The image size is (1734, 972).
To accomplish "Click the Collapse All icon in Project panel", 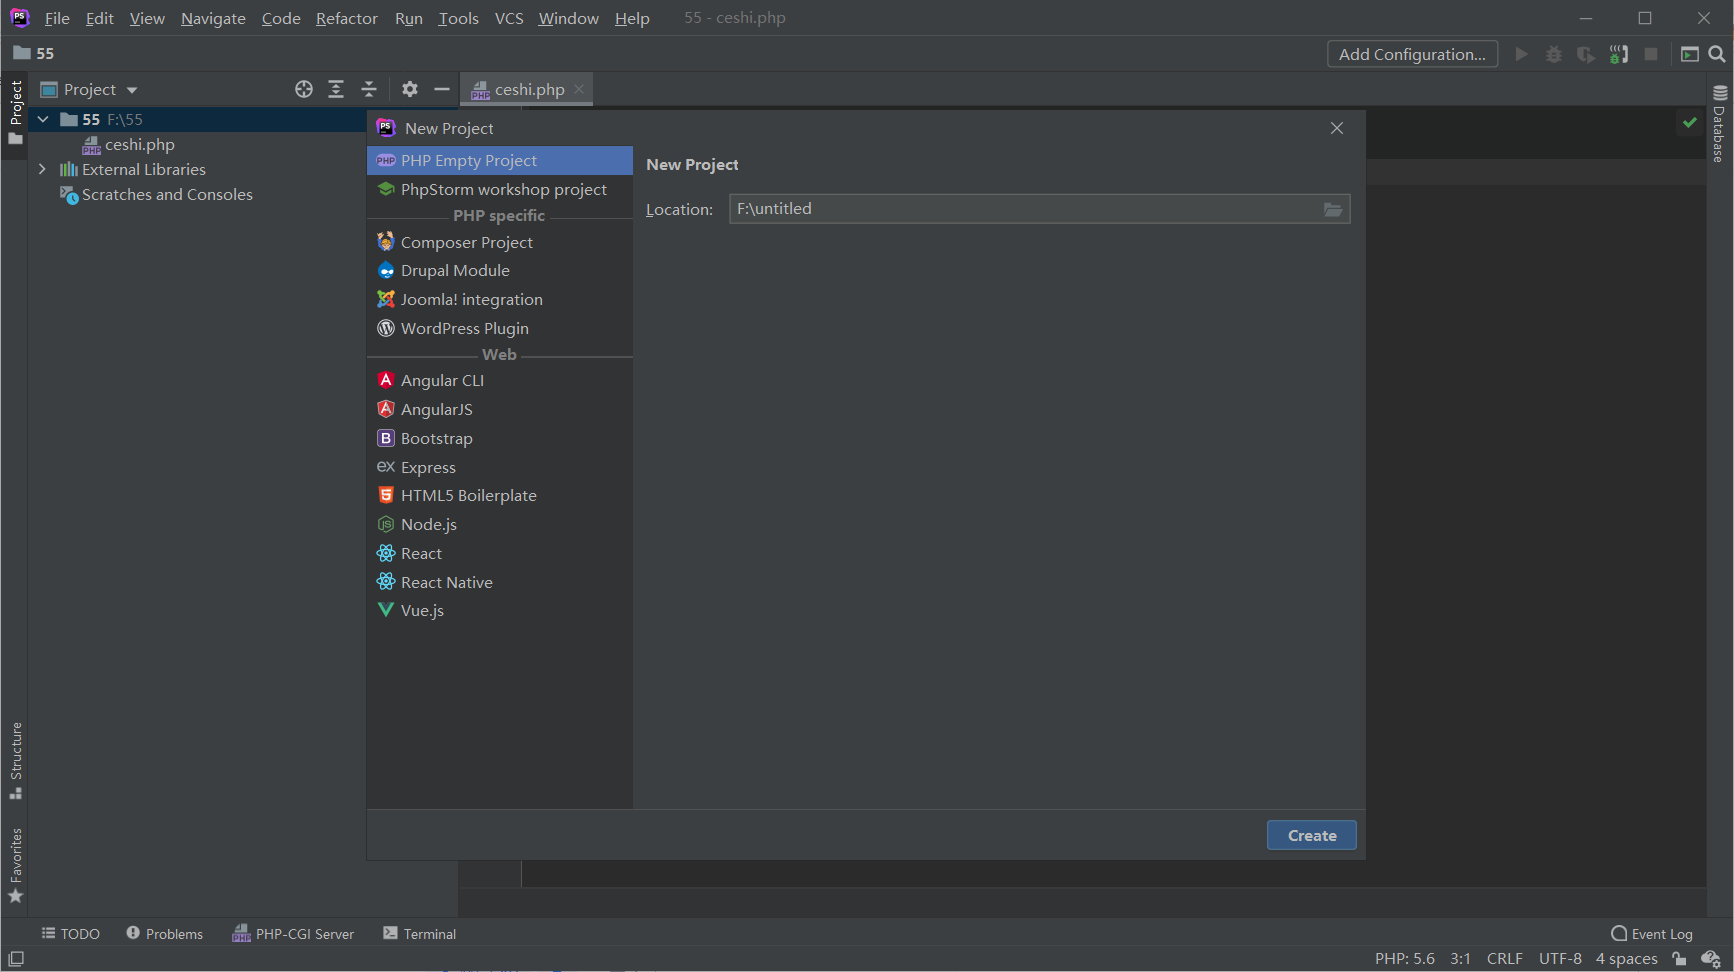I will 369,89.
